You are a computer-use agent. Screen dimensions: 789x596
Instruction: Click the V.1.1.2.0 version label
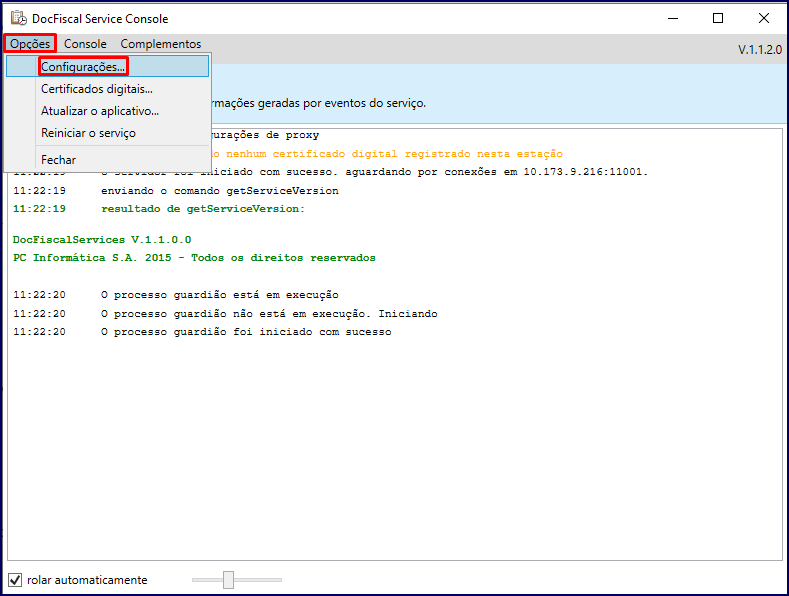click(x=760, y=49)
